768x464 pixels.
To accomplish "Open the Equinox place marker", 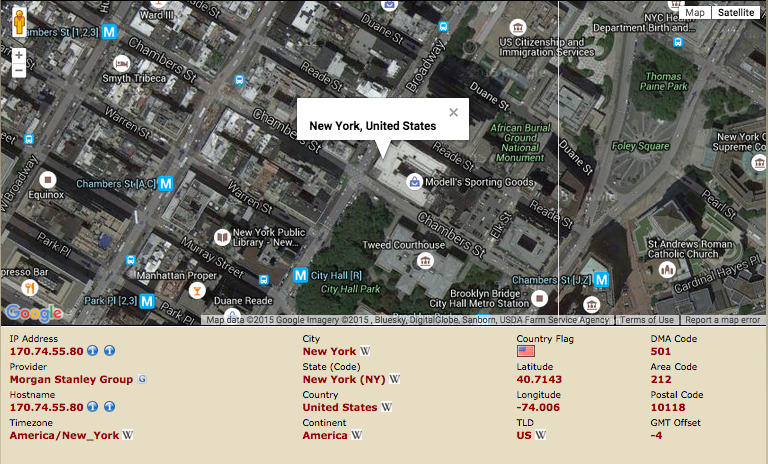I will pos(48,180).
